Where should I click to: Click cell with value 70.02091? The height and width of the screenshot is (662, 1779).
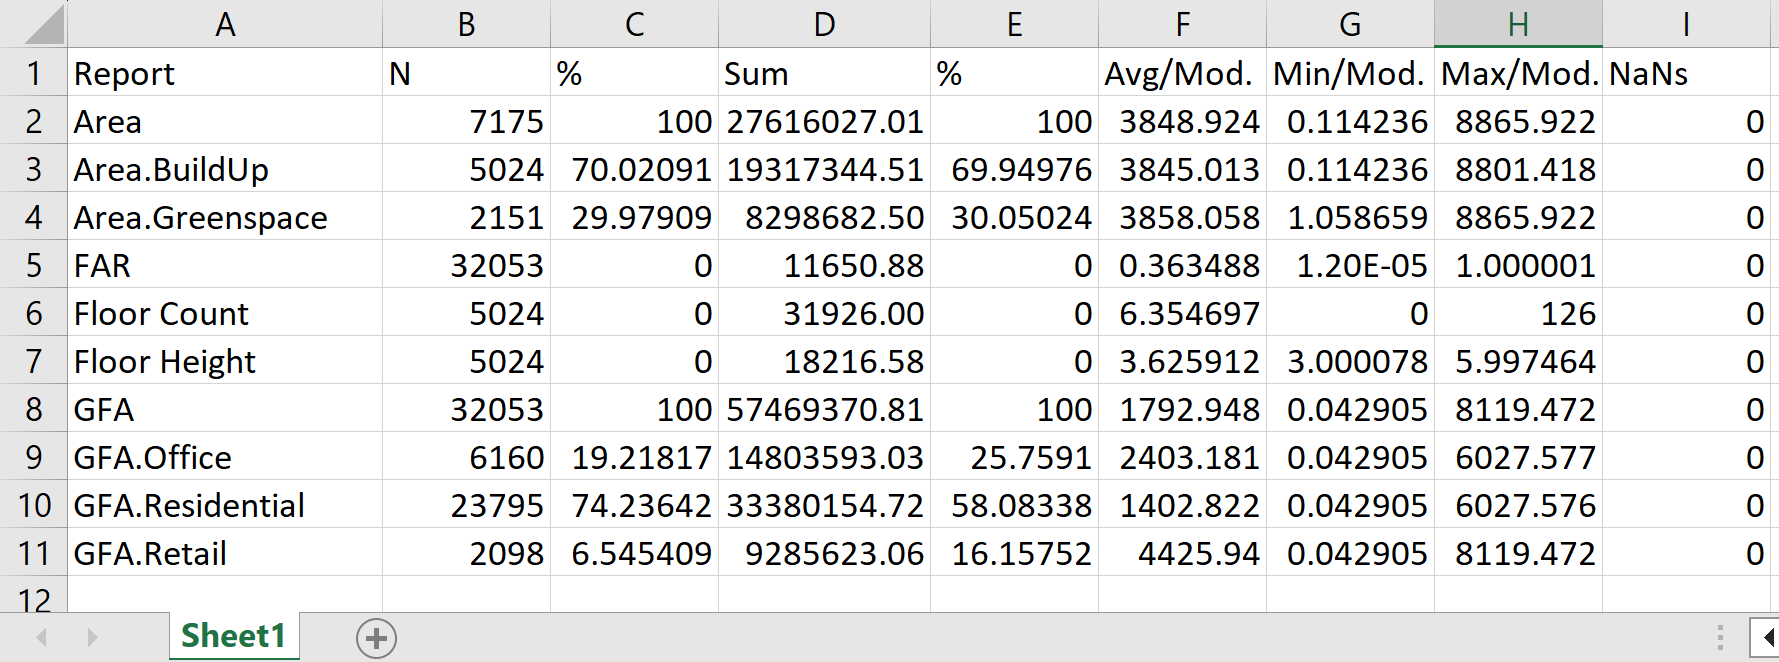634,169
